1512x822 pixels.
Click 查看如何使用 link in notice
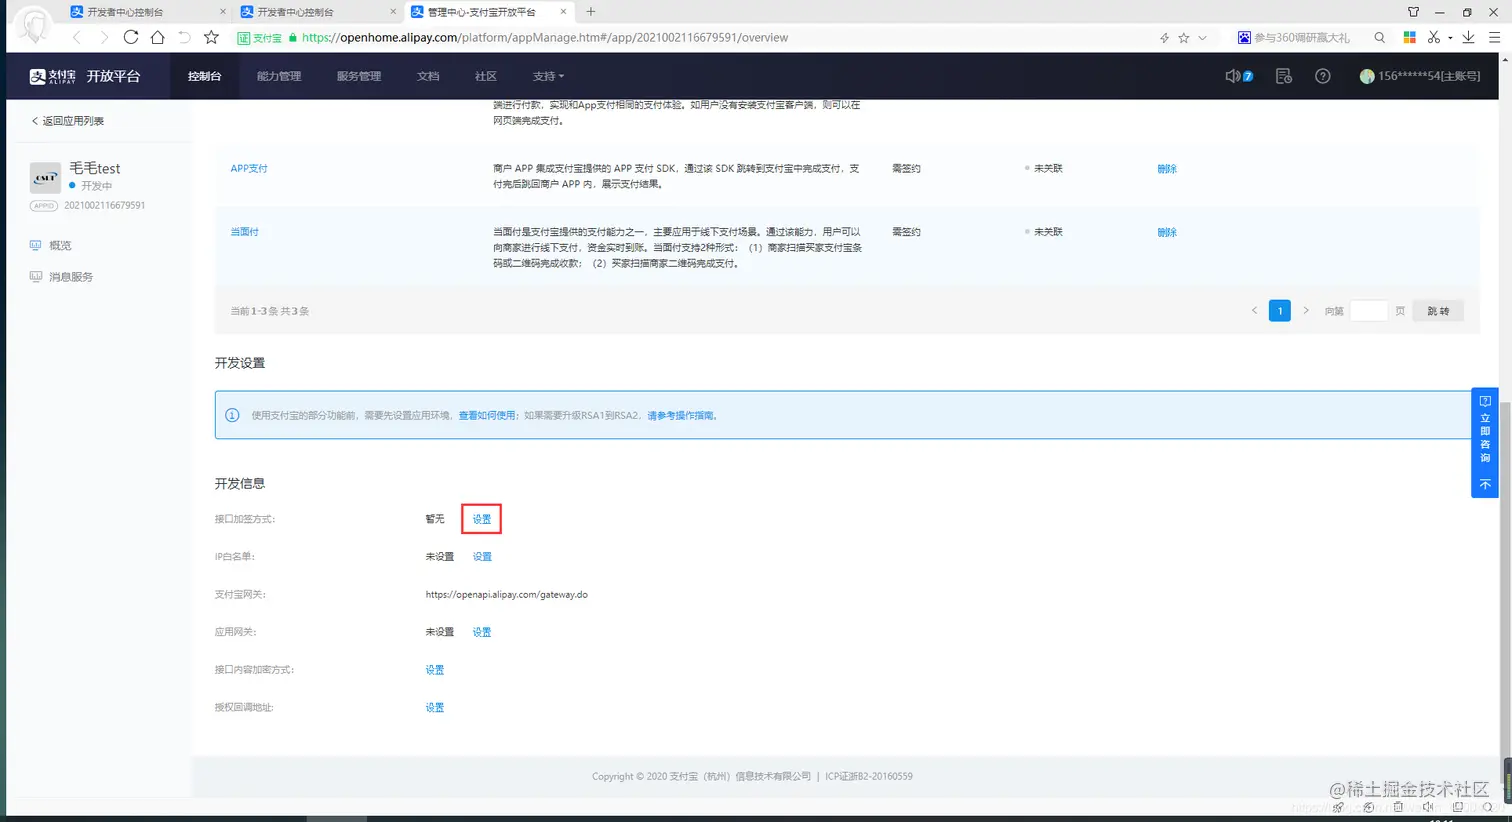(x=487, y=415)
